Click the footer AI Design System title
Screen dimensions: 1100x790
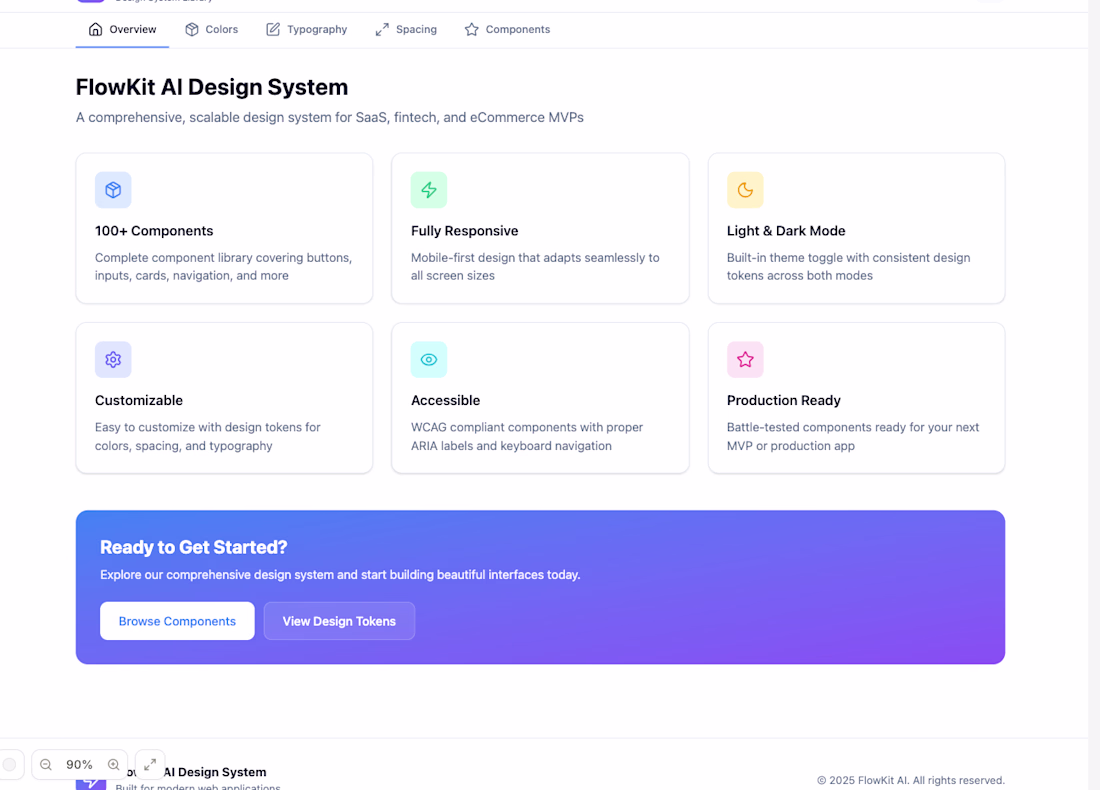click(215, 772)
